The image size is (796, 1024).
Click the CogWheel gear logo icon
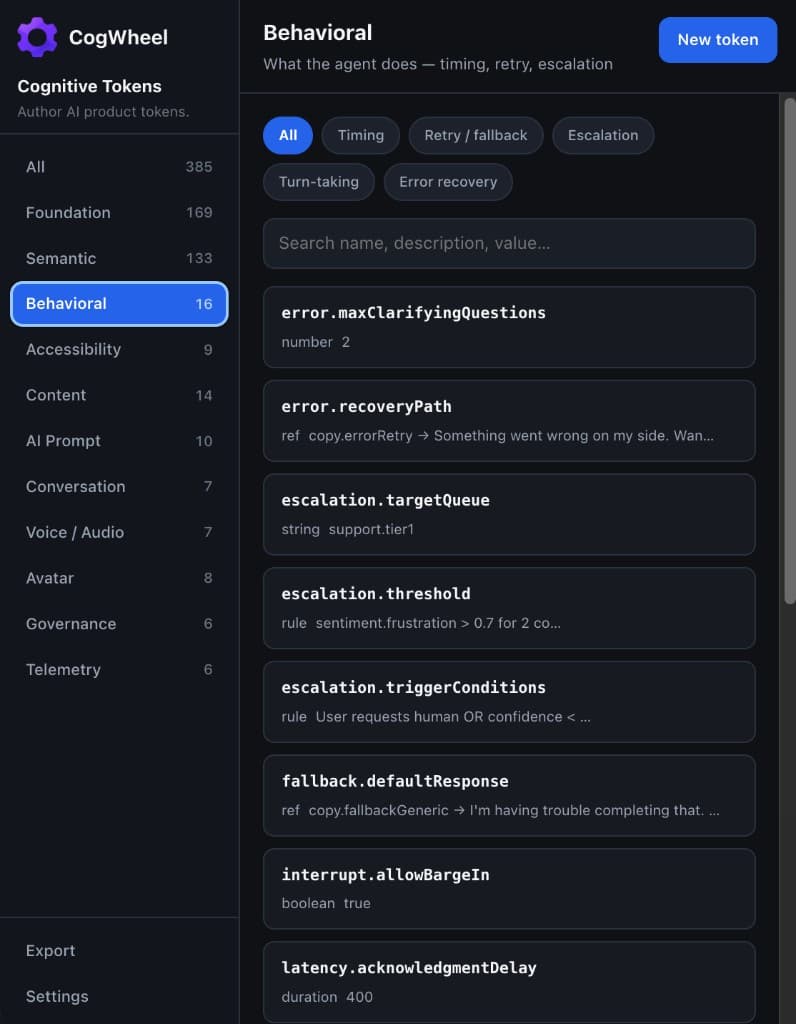37,37
